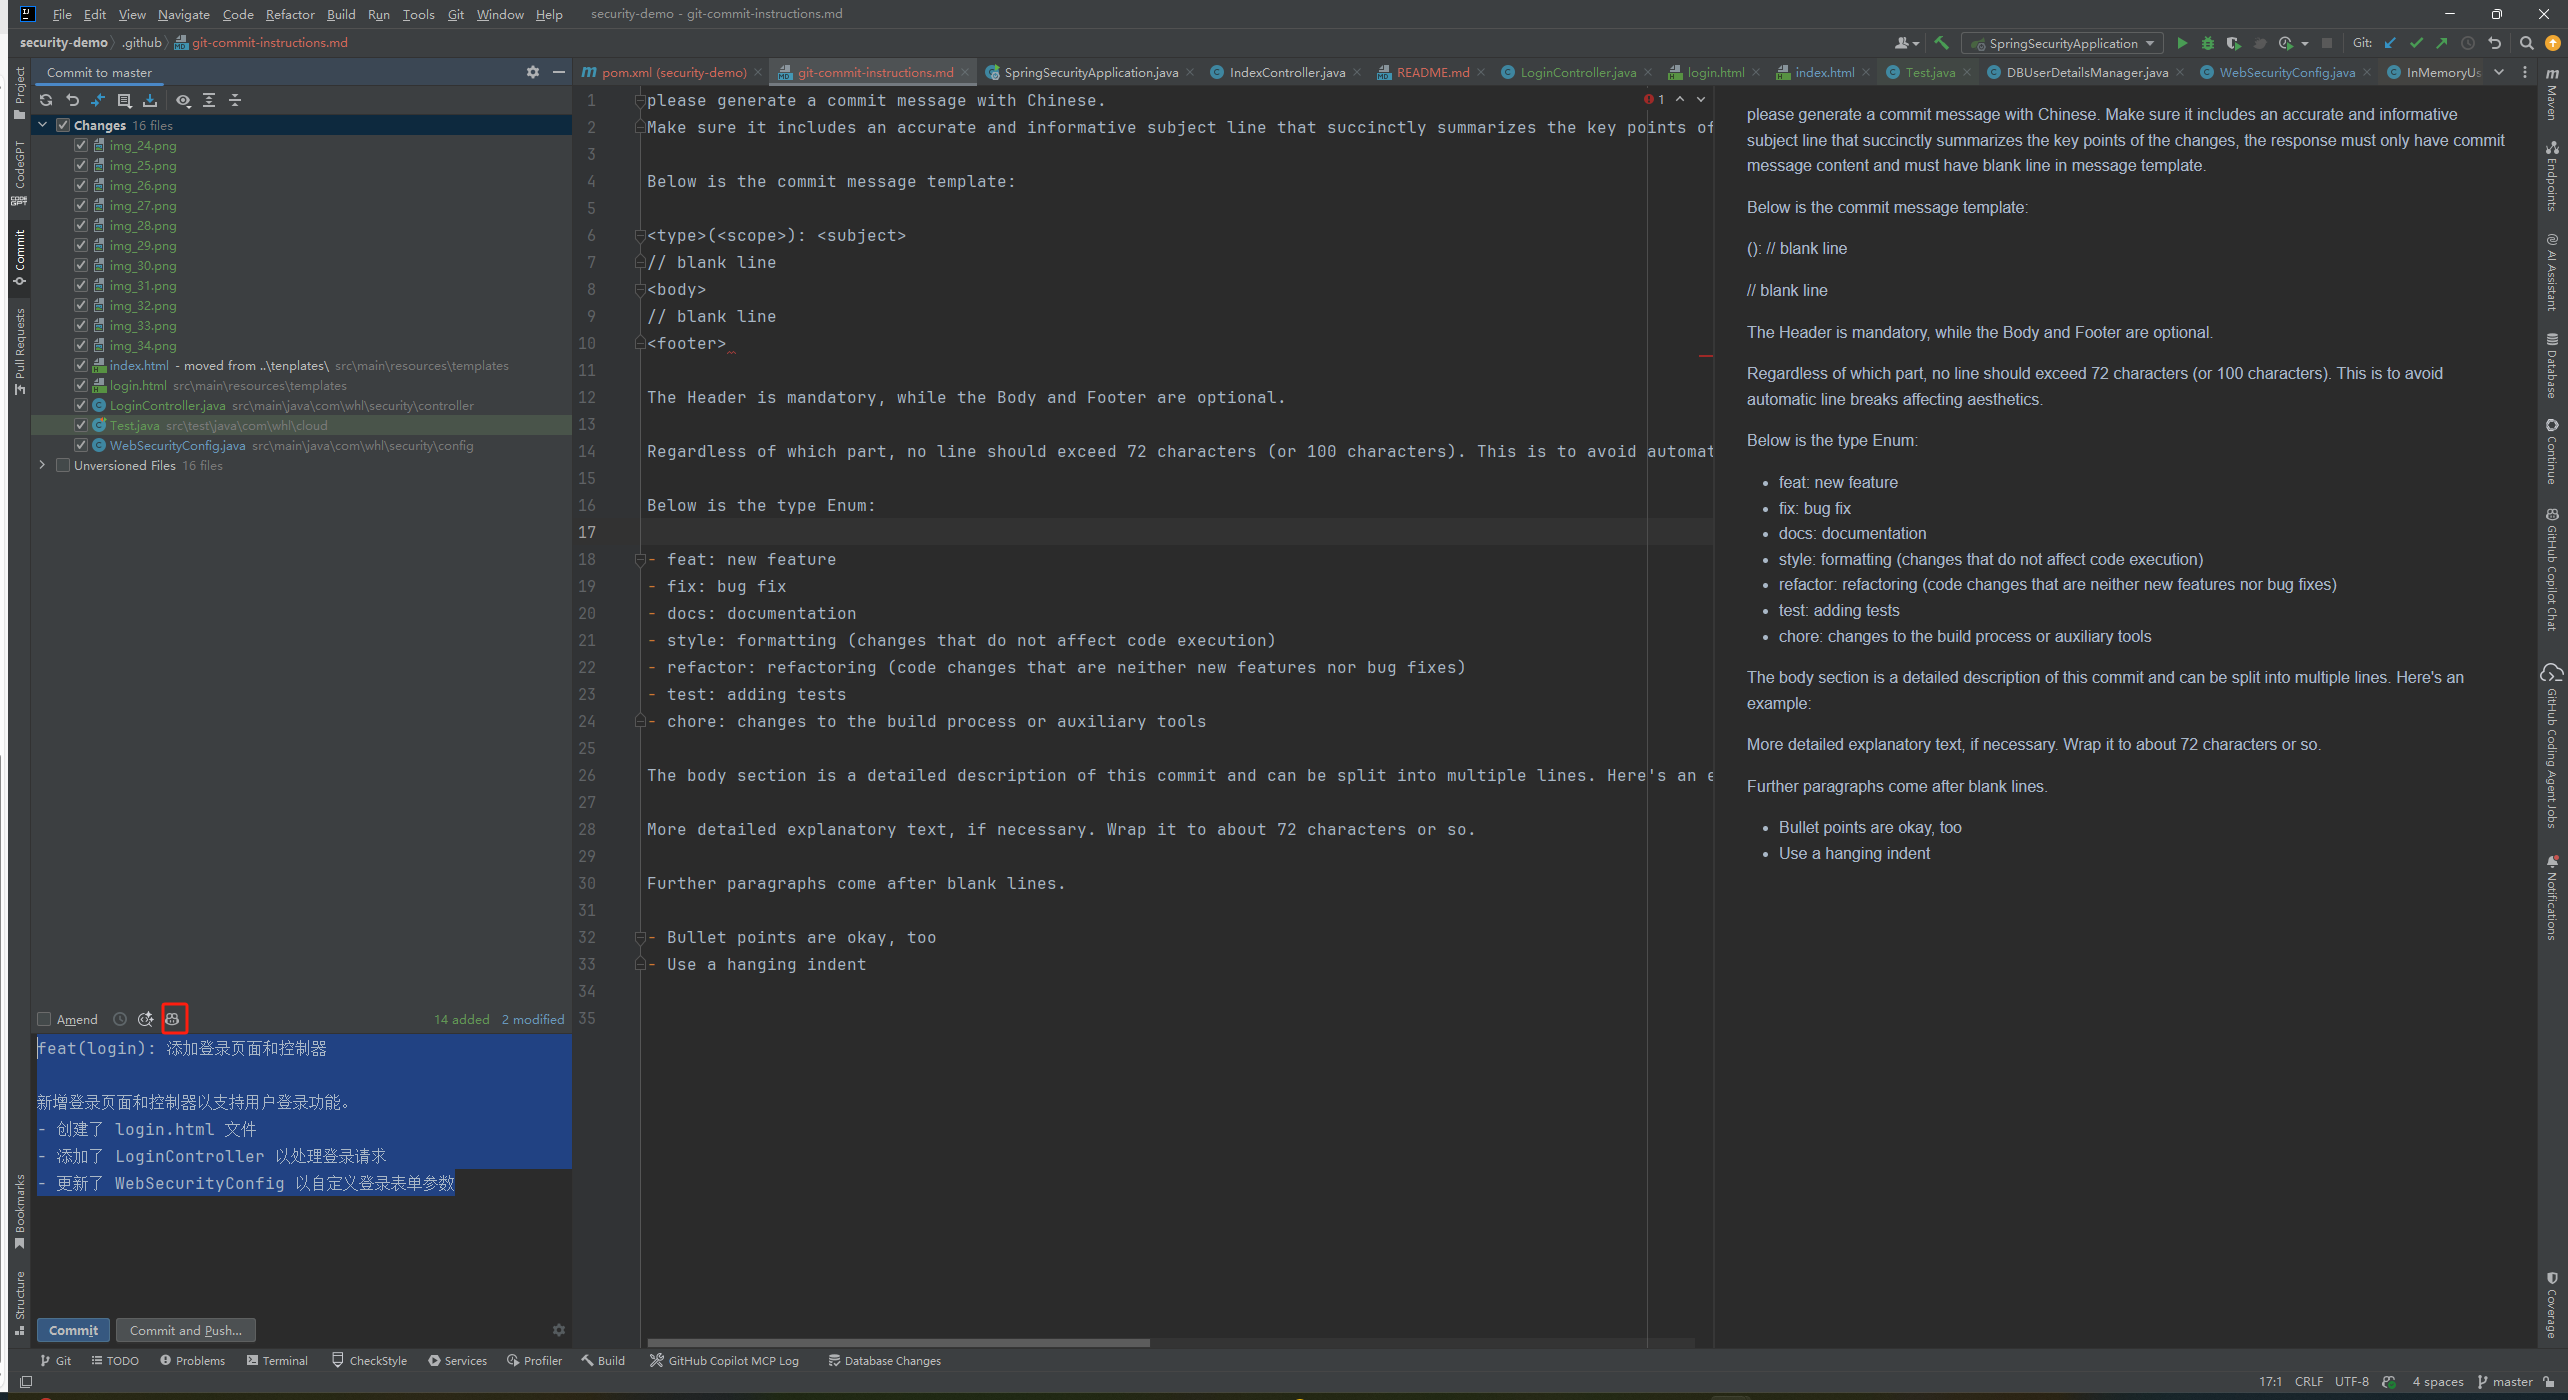Run SpringSecurityApplication with green play icon
Screen dimensions: 2568x1400
(x=2182, y=43)
